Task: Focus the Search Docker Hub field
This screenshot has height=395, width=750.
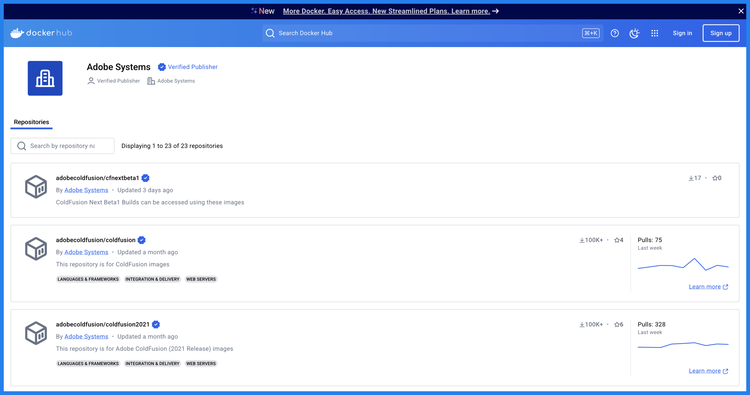Action: (432, 33)
